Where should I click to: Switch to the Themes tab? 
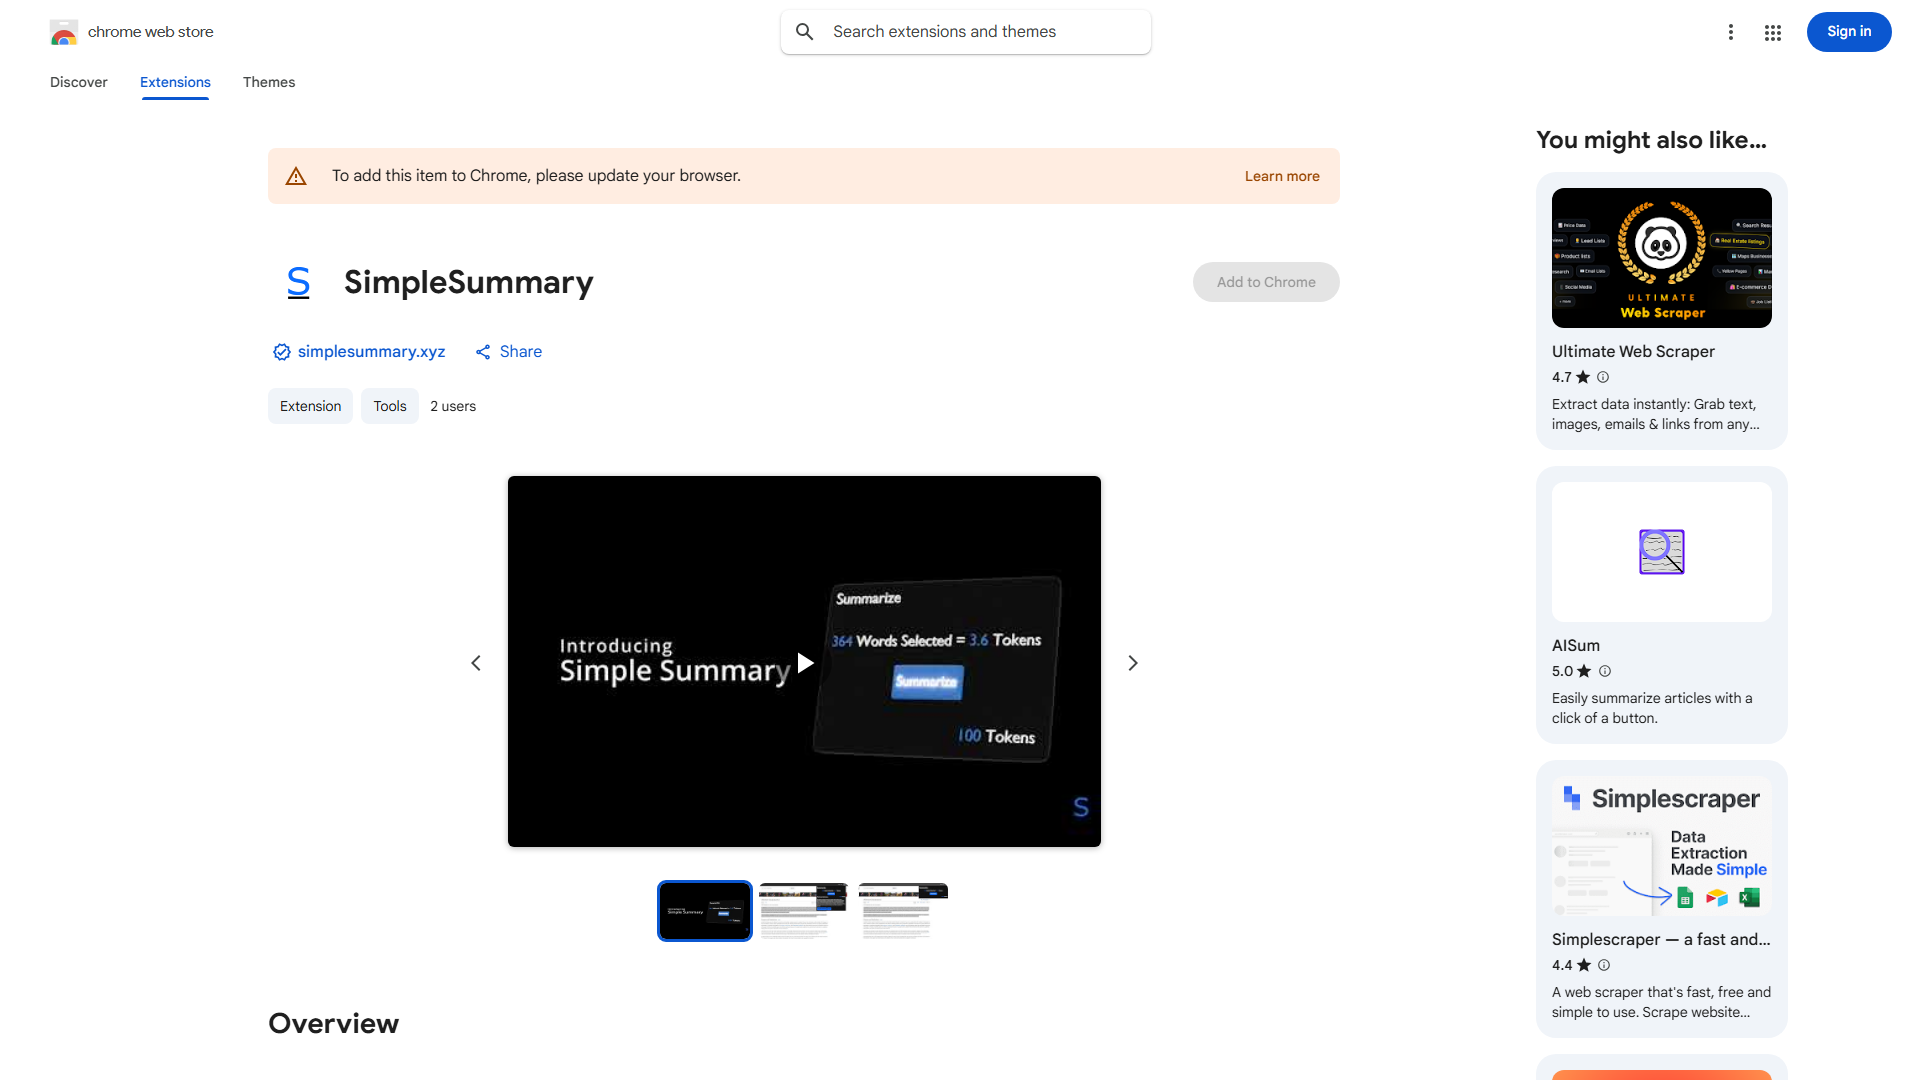[x=269, y=82]
